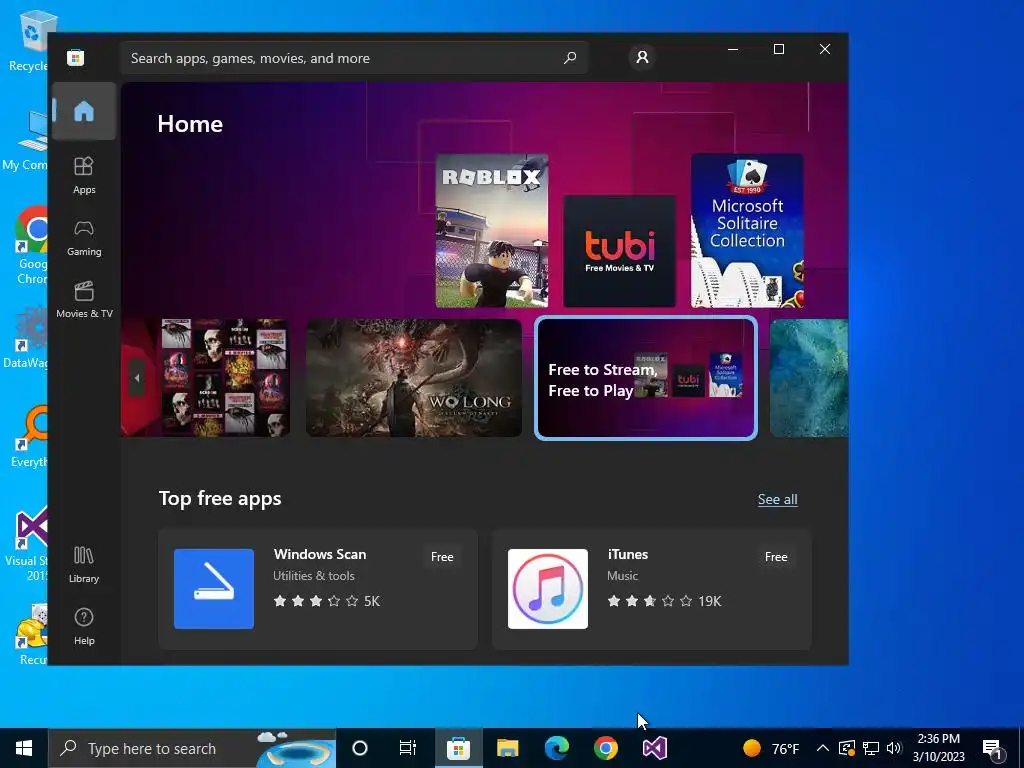Click the Windows Scan app icon
Viewport: 1024px width, 768px height.
pos(214,589)
